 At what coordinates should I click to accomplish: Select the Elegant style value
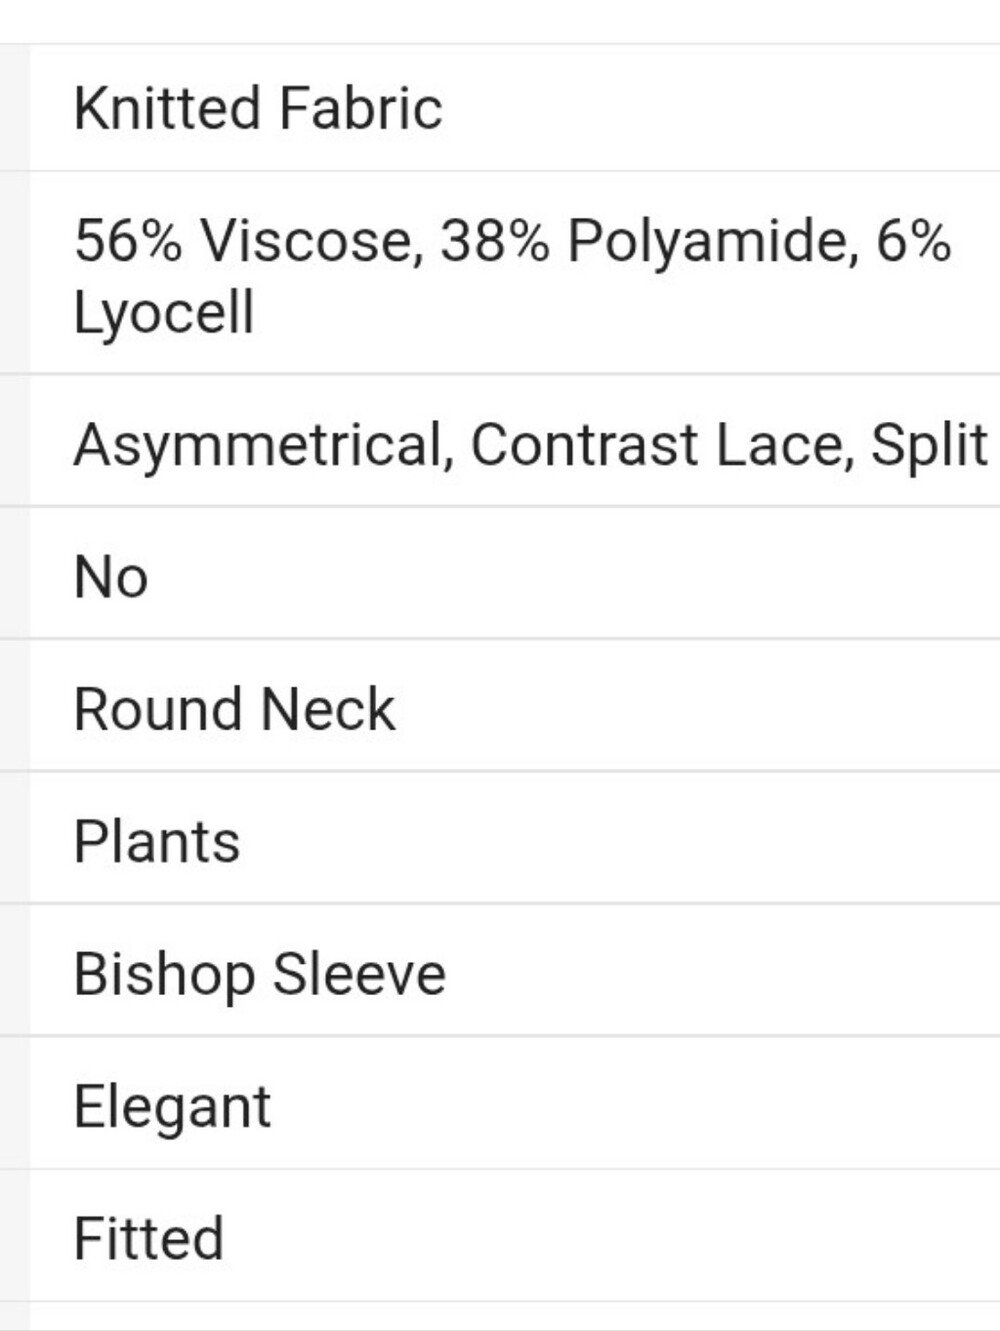[172, 1107]
